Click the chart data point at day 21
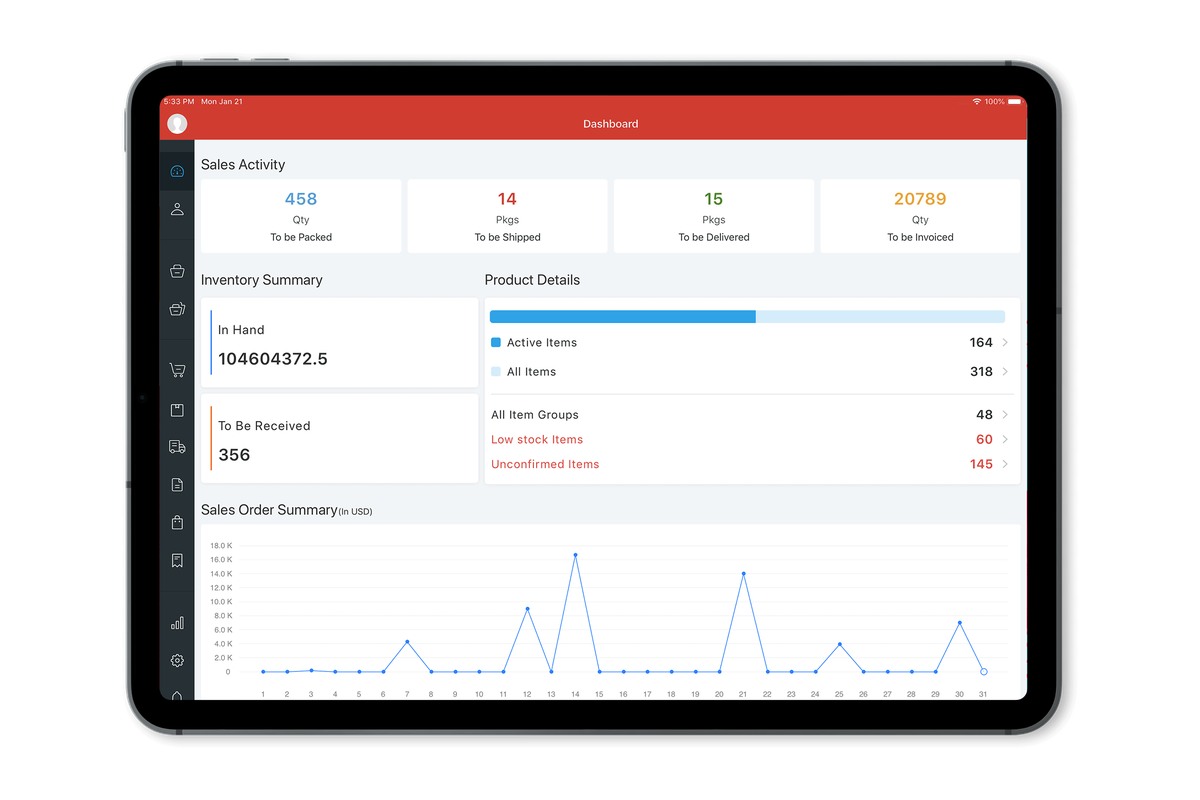1200x800 pixels. [743, 574]
